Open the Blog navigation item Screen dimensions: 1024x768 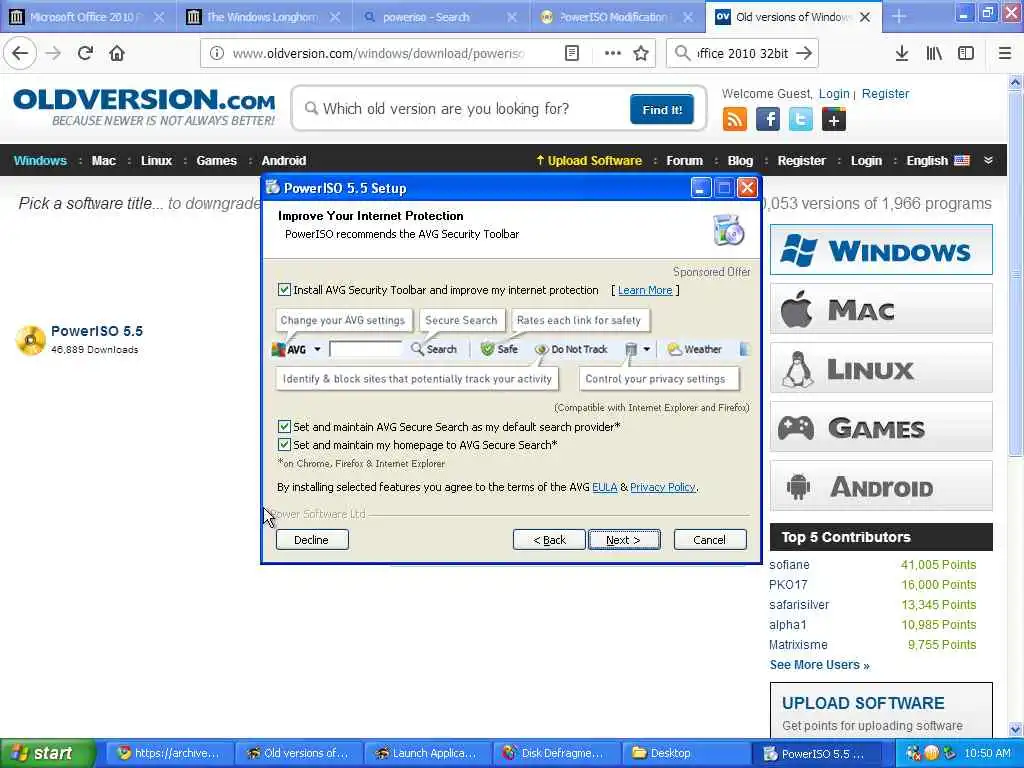tap(740, 161)
